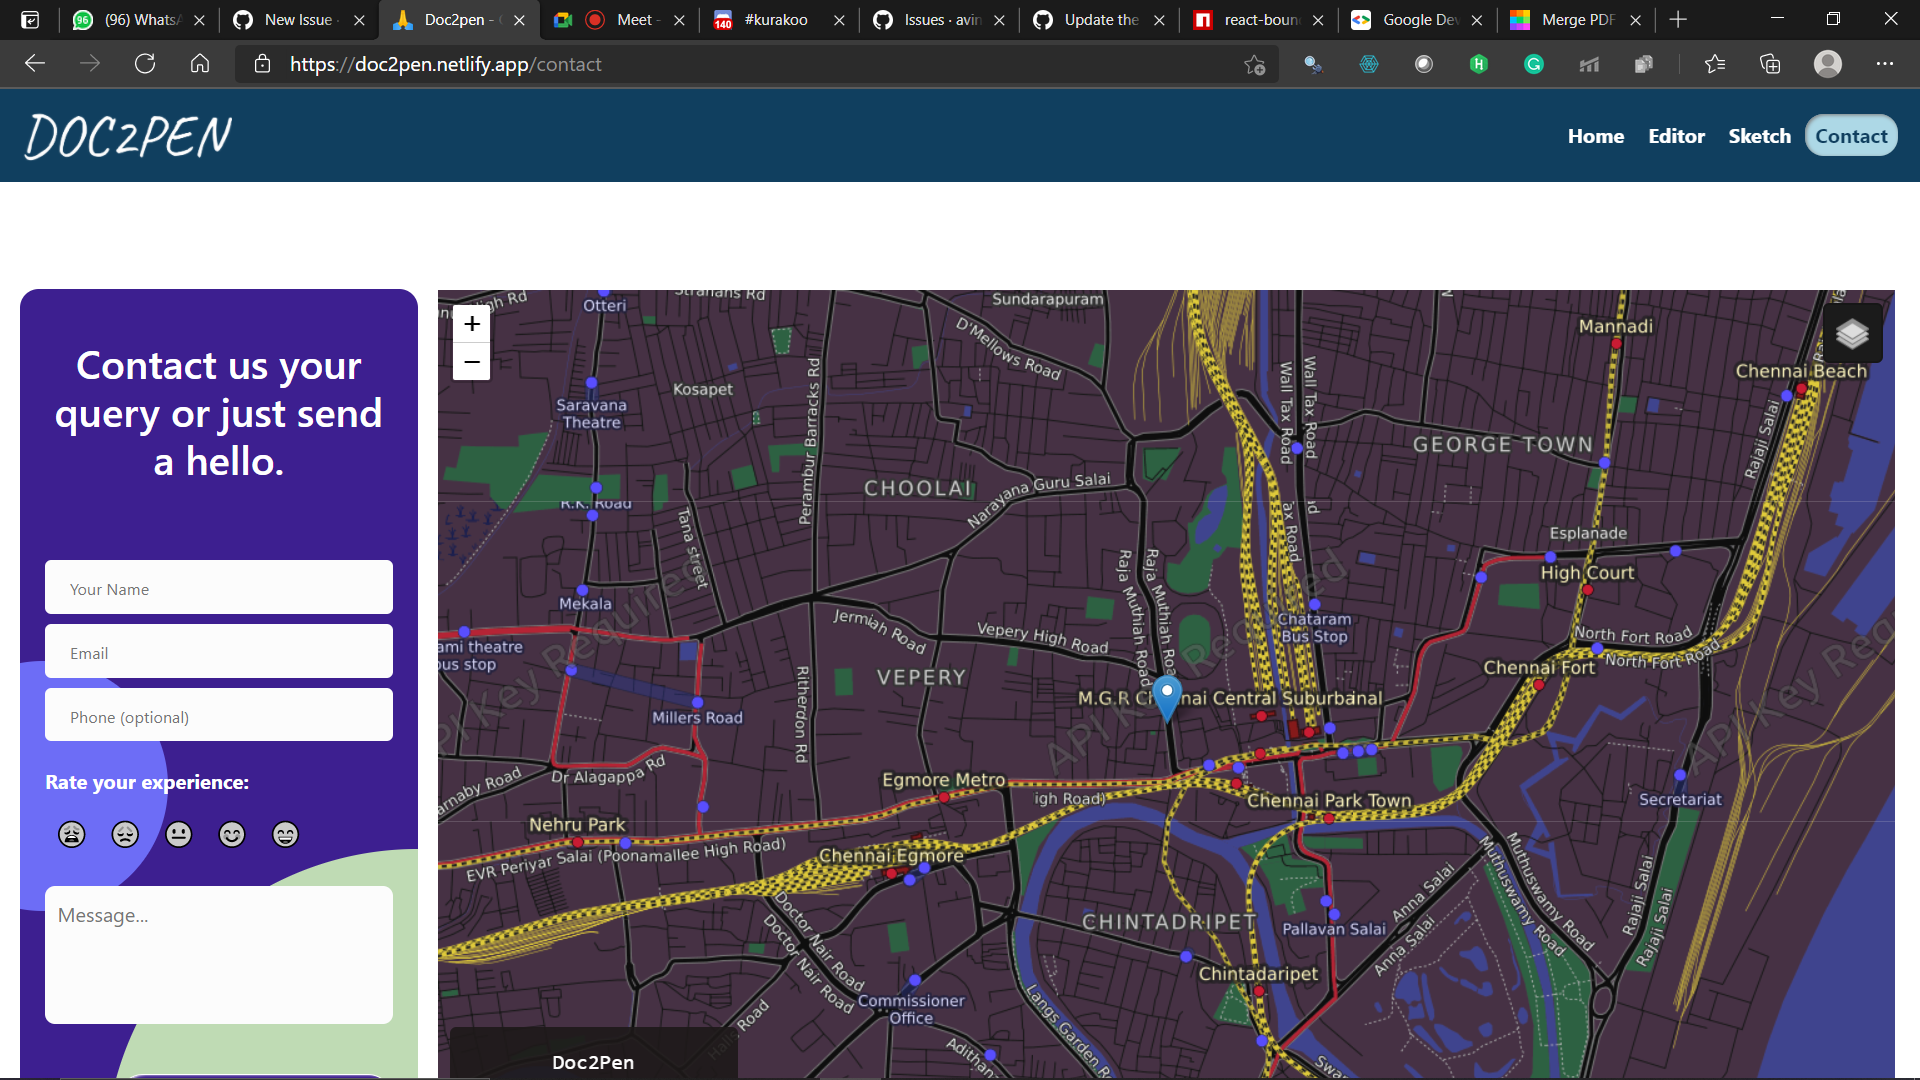
Task: Click the Doc2Pen logo
Action: point(129,137)
